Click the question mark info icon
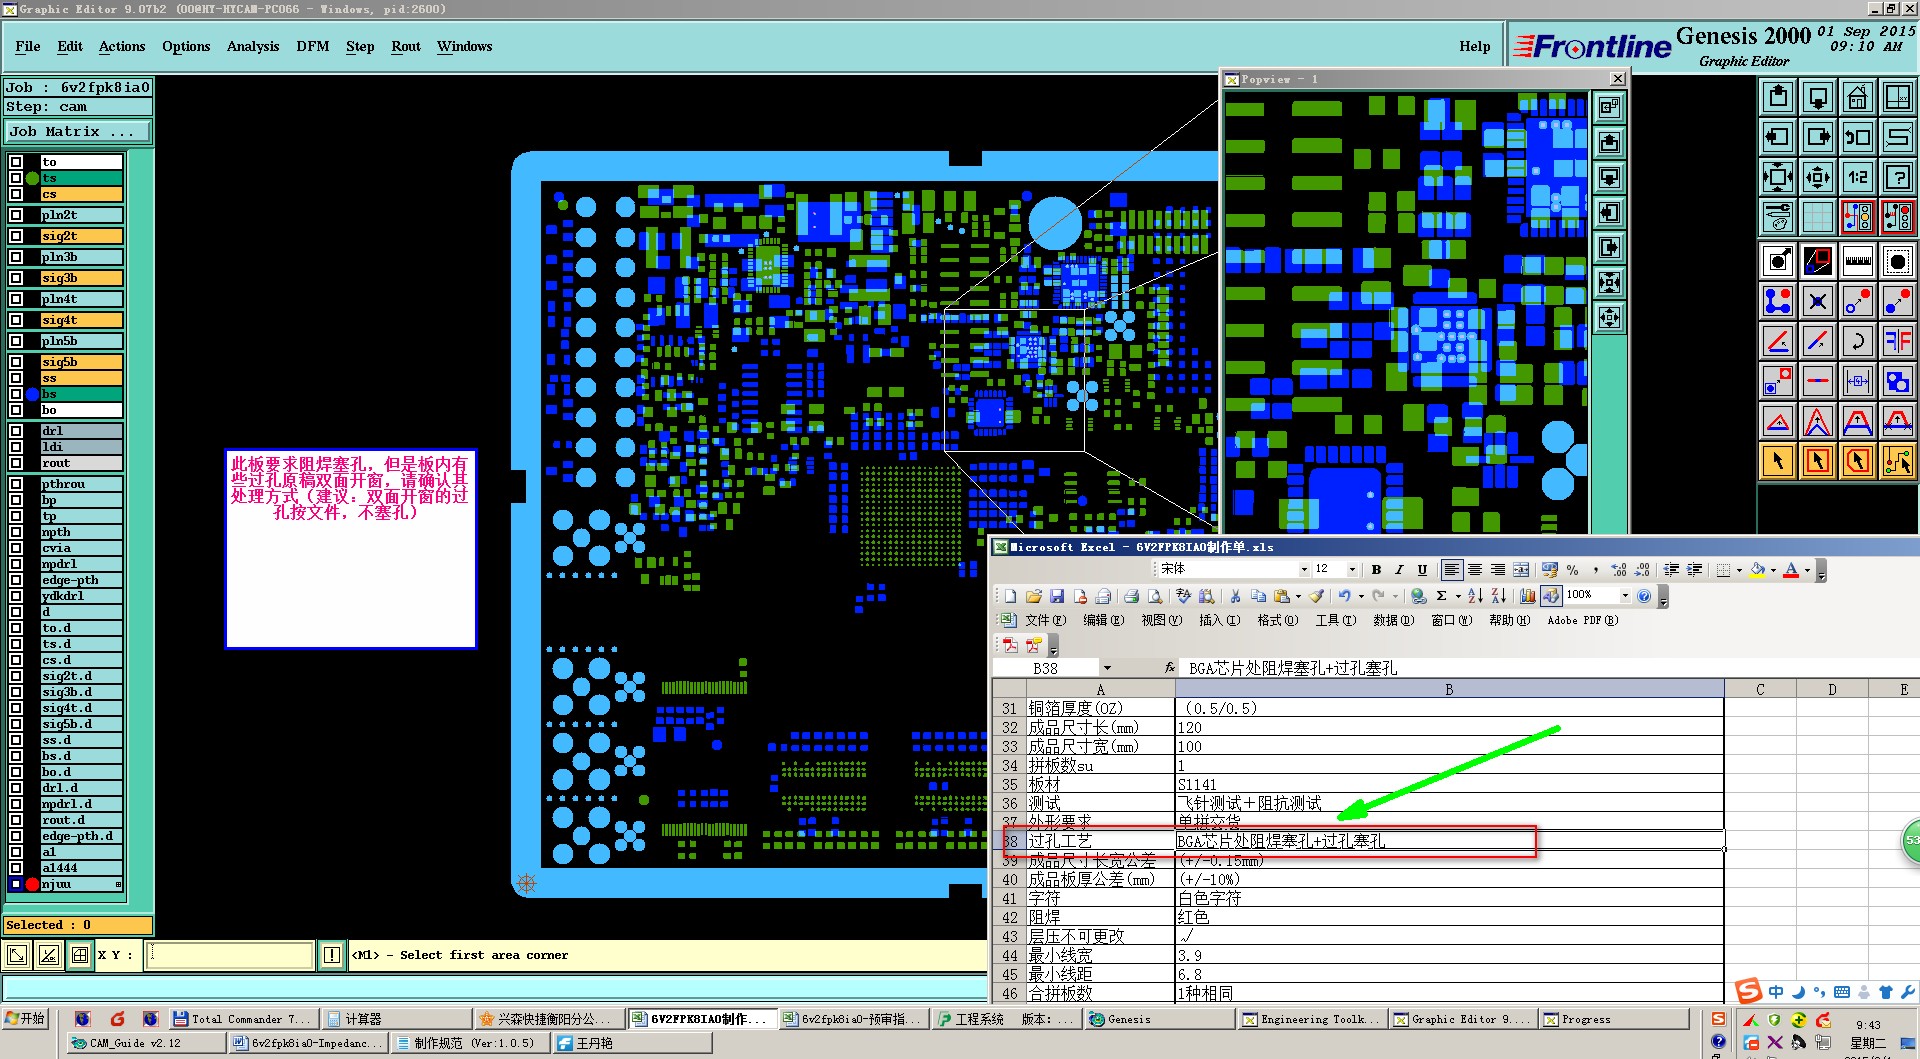Screen dimensions: 1920x1059 pos(1898,177)
